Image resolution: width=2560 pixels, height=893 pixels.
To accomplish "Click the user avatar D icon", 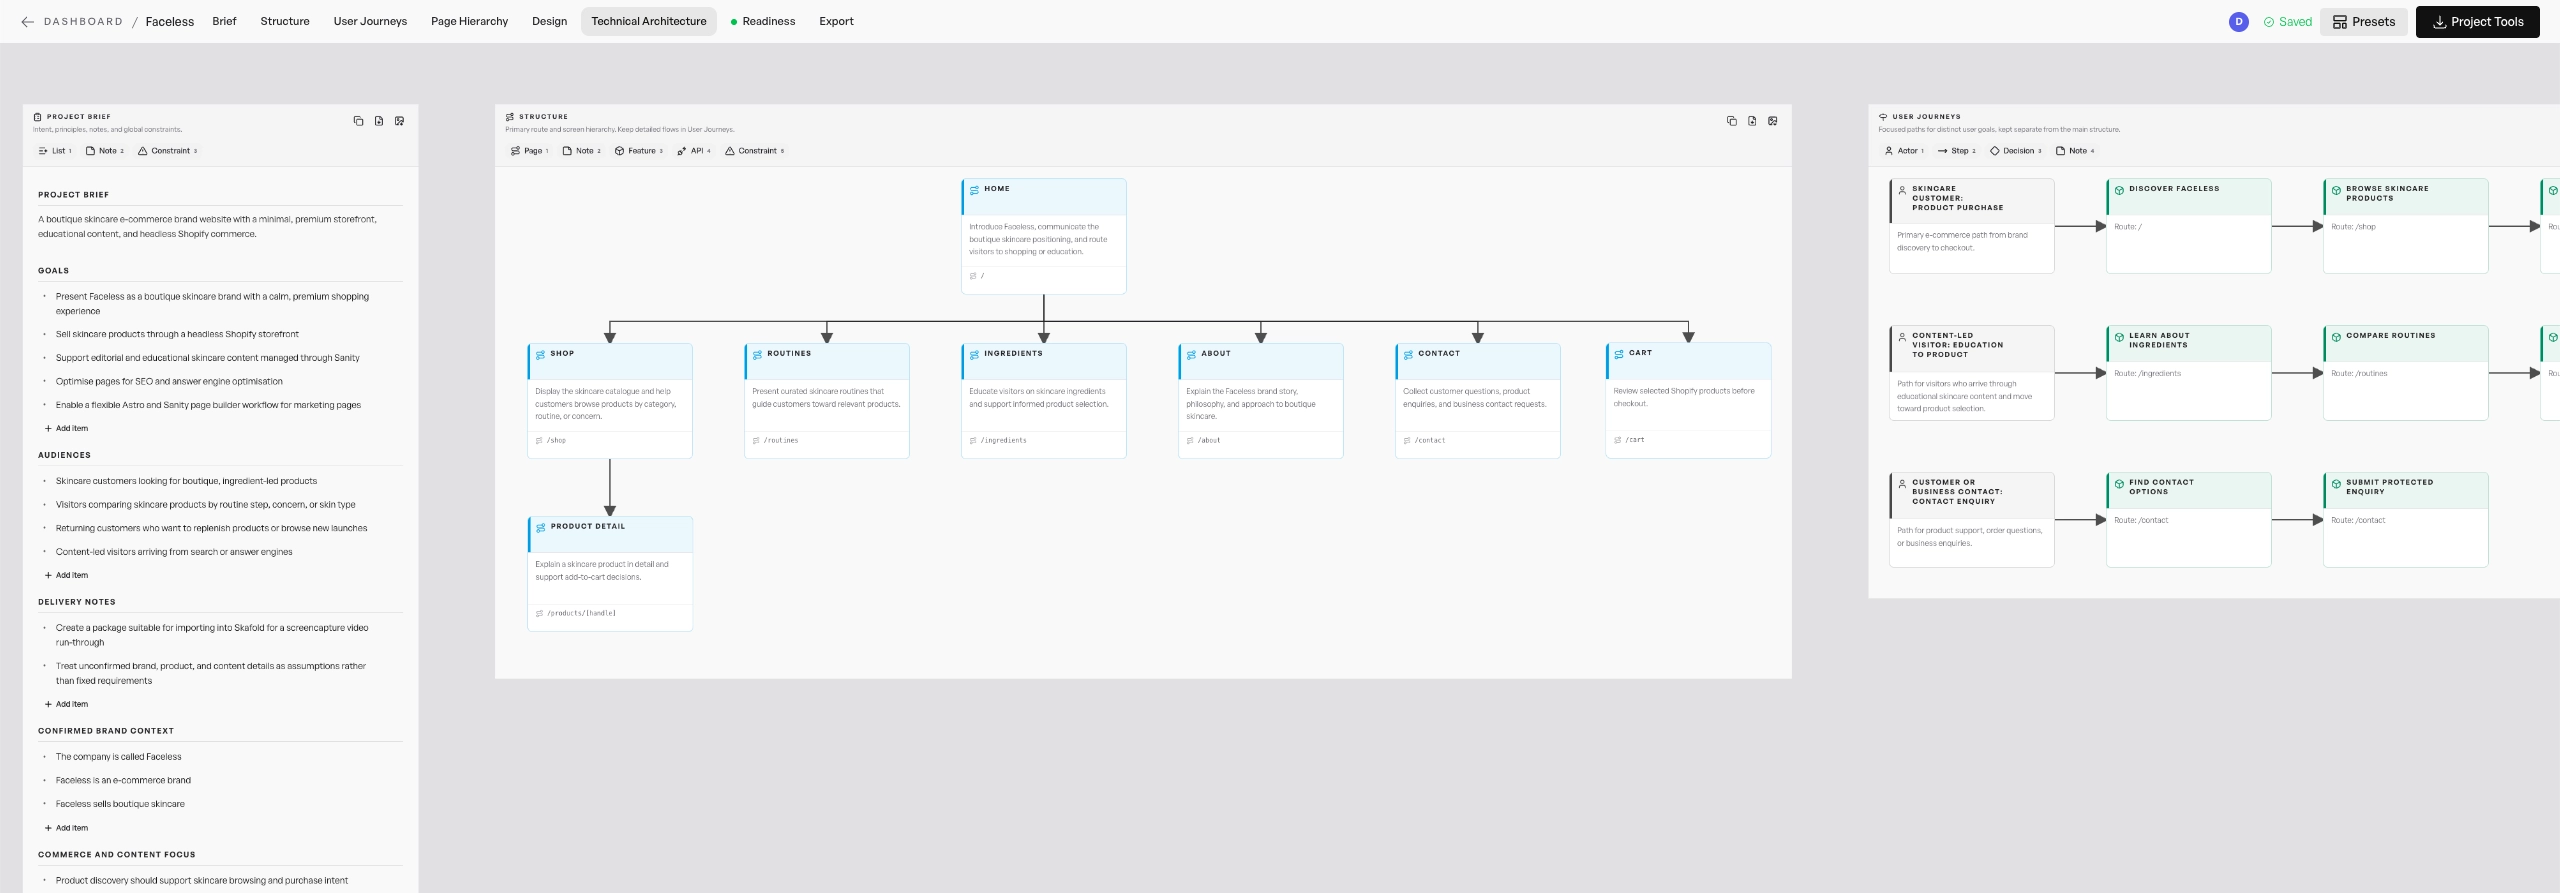I will tap(2239, 21).
